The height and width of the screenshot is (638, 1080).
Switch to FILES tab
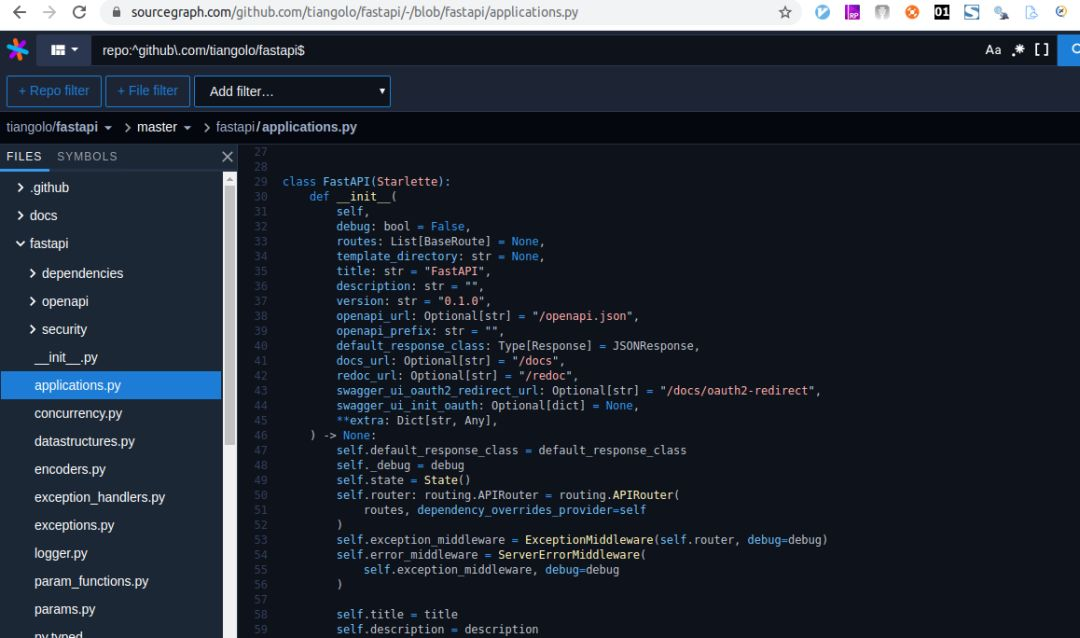point(24,156)
